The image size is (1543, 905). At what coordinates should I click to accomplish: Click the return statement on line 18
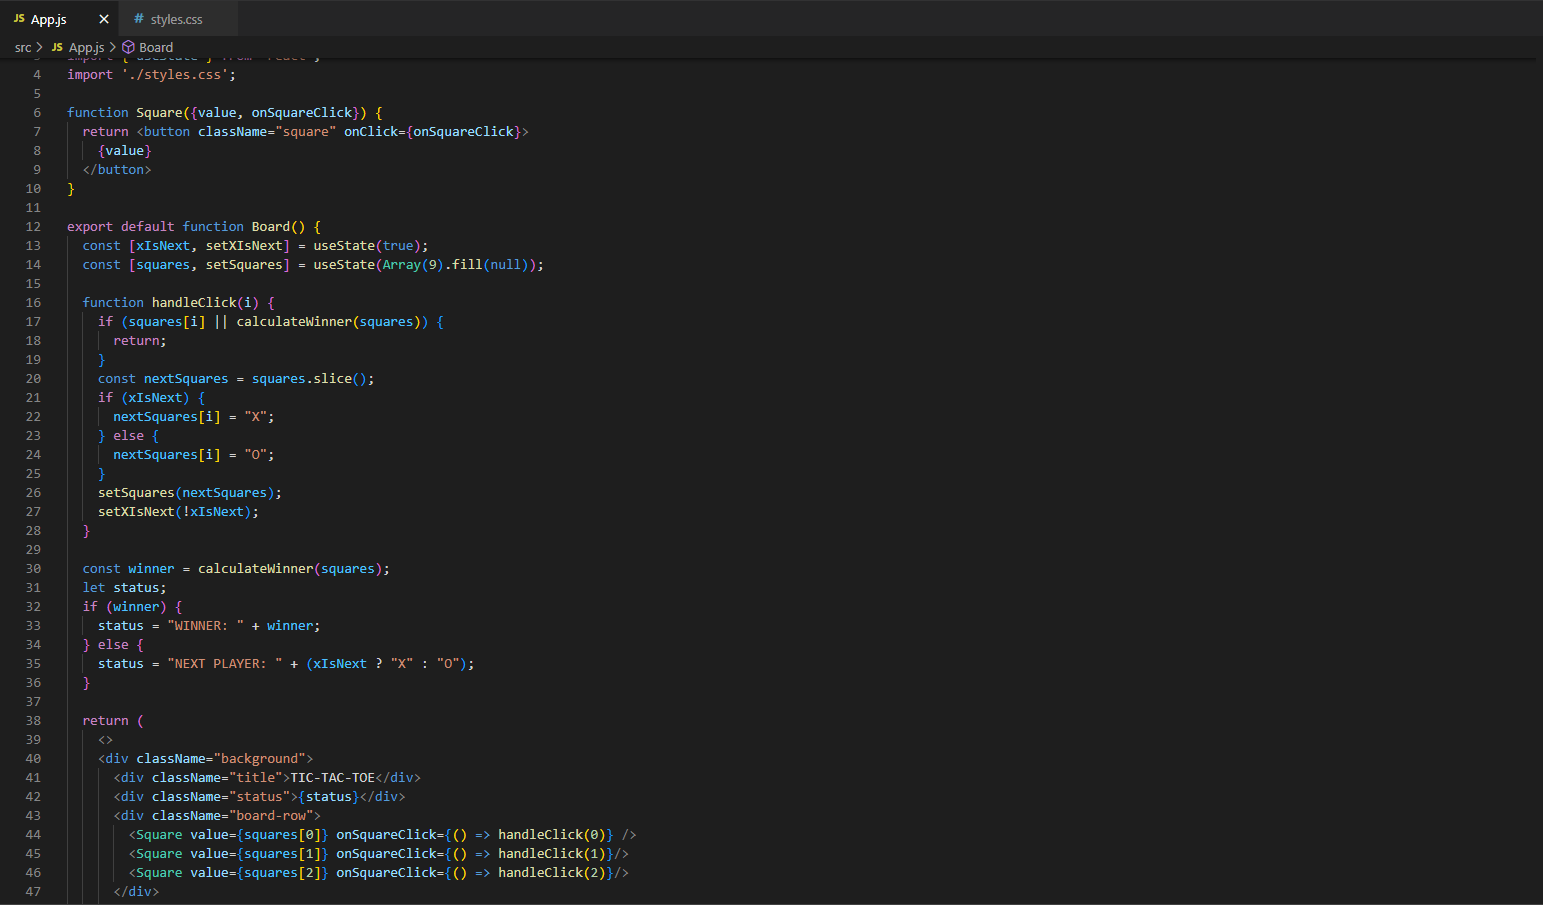click(140, 341)
